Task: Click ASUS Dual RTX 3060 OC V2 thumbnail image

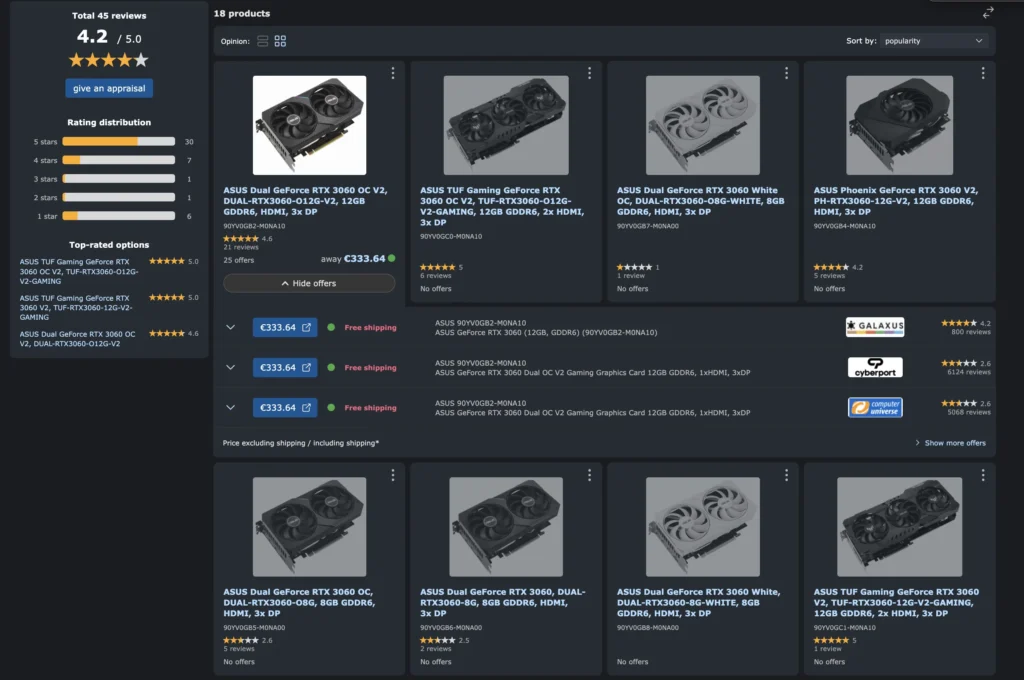Action: [x=309, y=125]
